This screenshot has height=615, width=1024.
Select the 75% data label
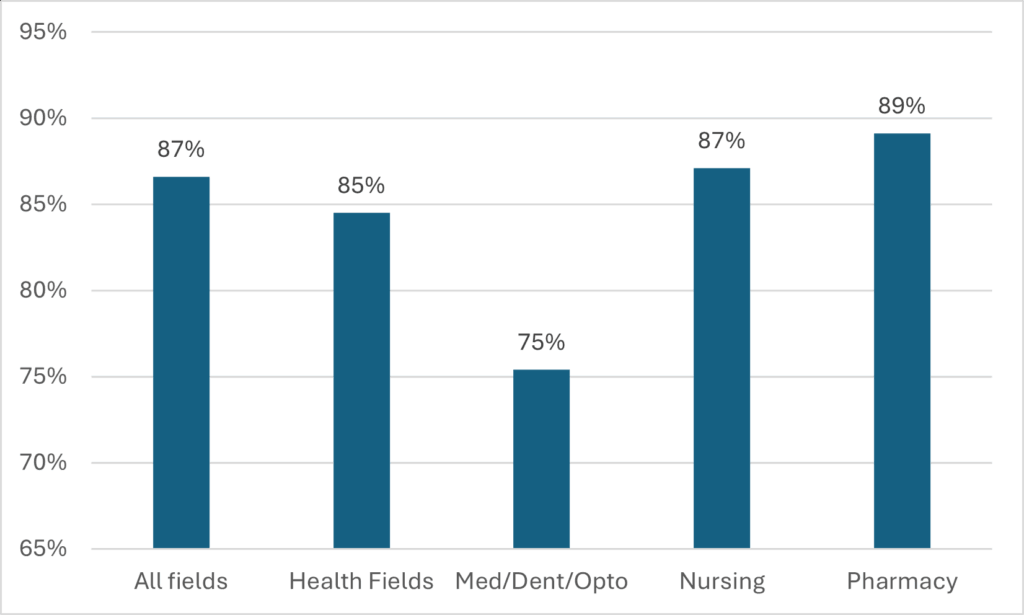coord(541,342)
